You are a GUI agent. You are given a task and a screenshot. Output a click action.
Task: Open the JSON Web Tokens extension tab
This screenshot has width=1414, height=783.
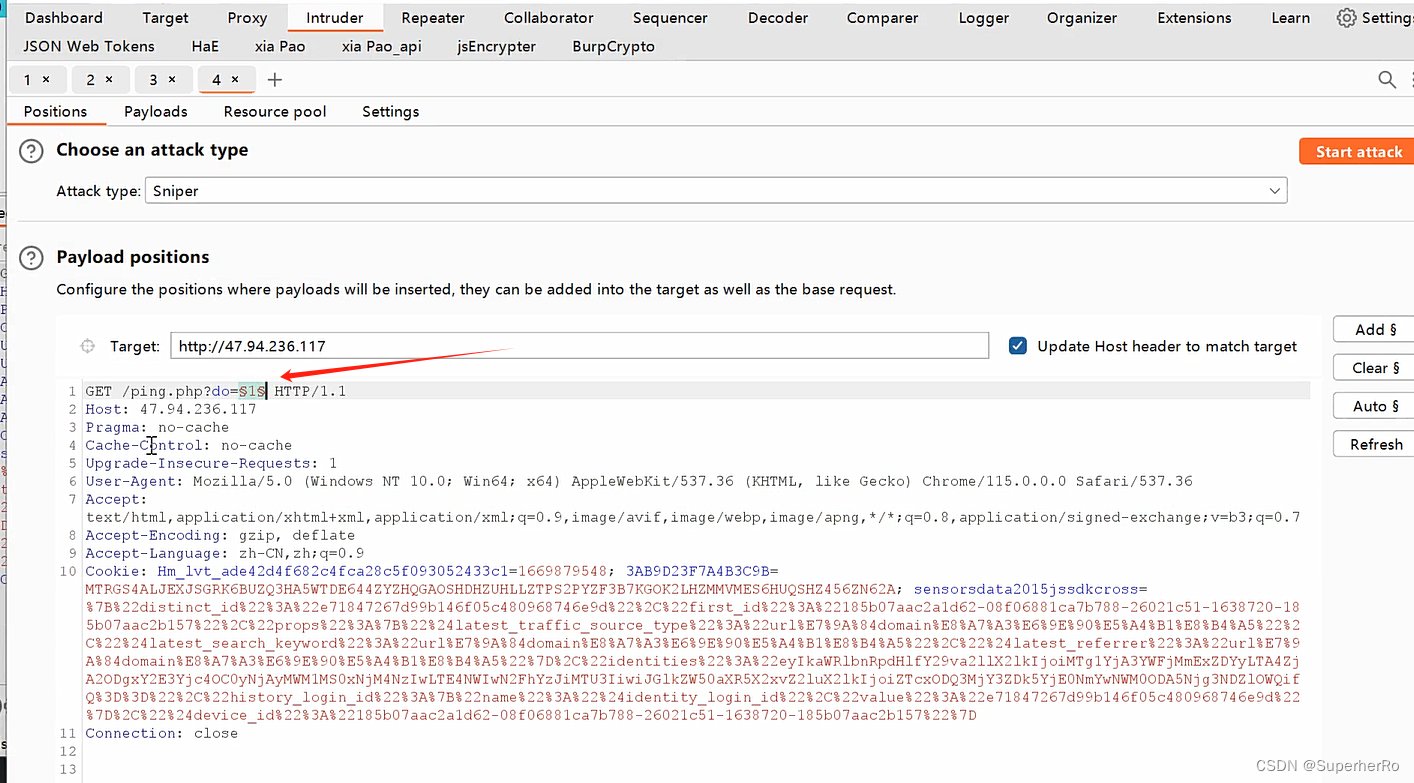[89, 46]
